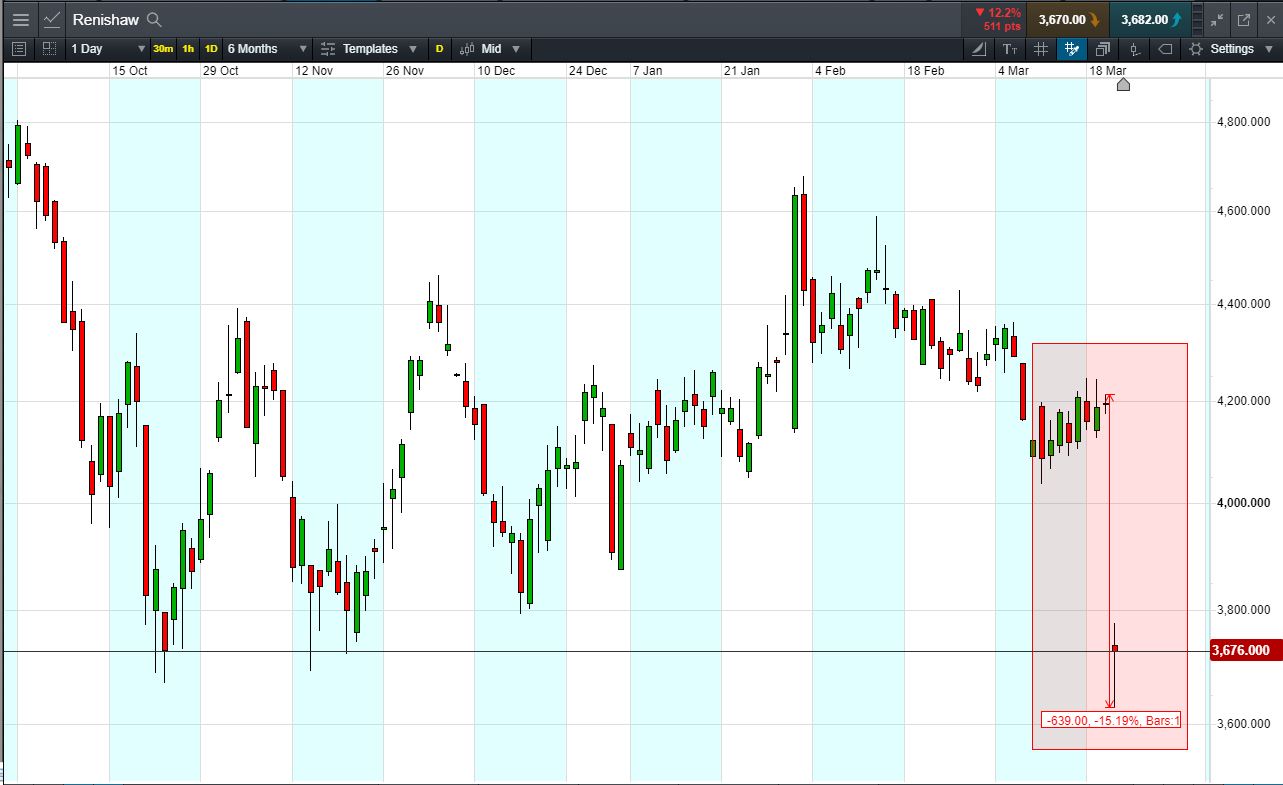Click the 4,000.000 price axis label

1243,502
